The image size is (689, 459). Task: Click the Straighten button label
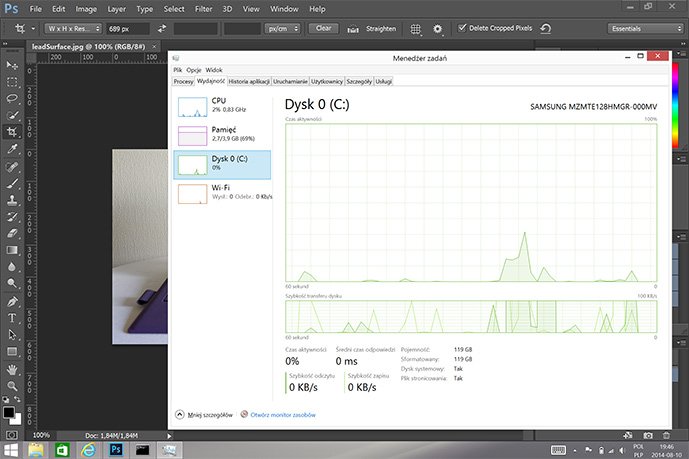click(x=381, y=29)
